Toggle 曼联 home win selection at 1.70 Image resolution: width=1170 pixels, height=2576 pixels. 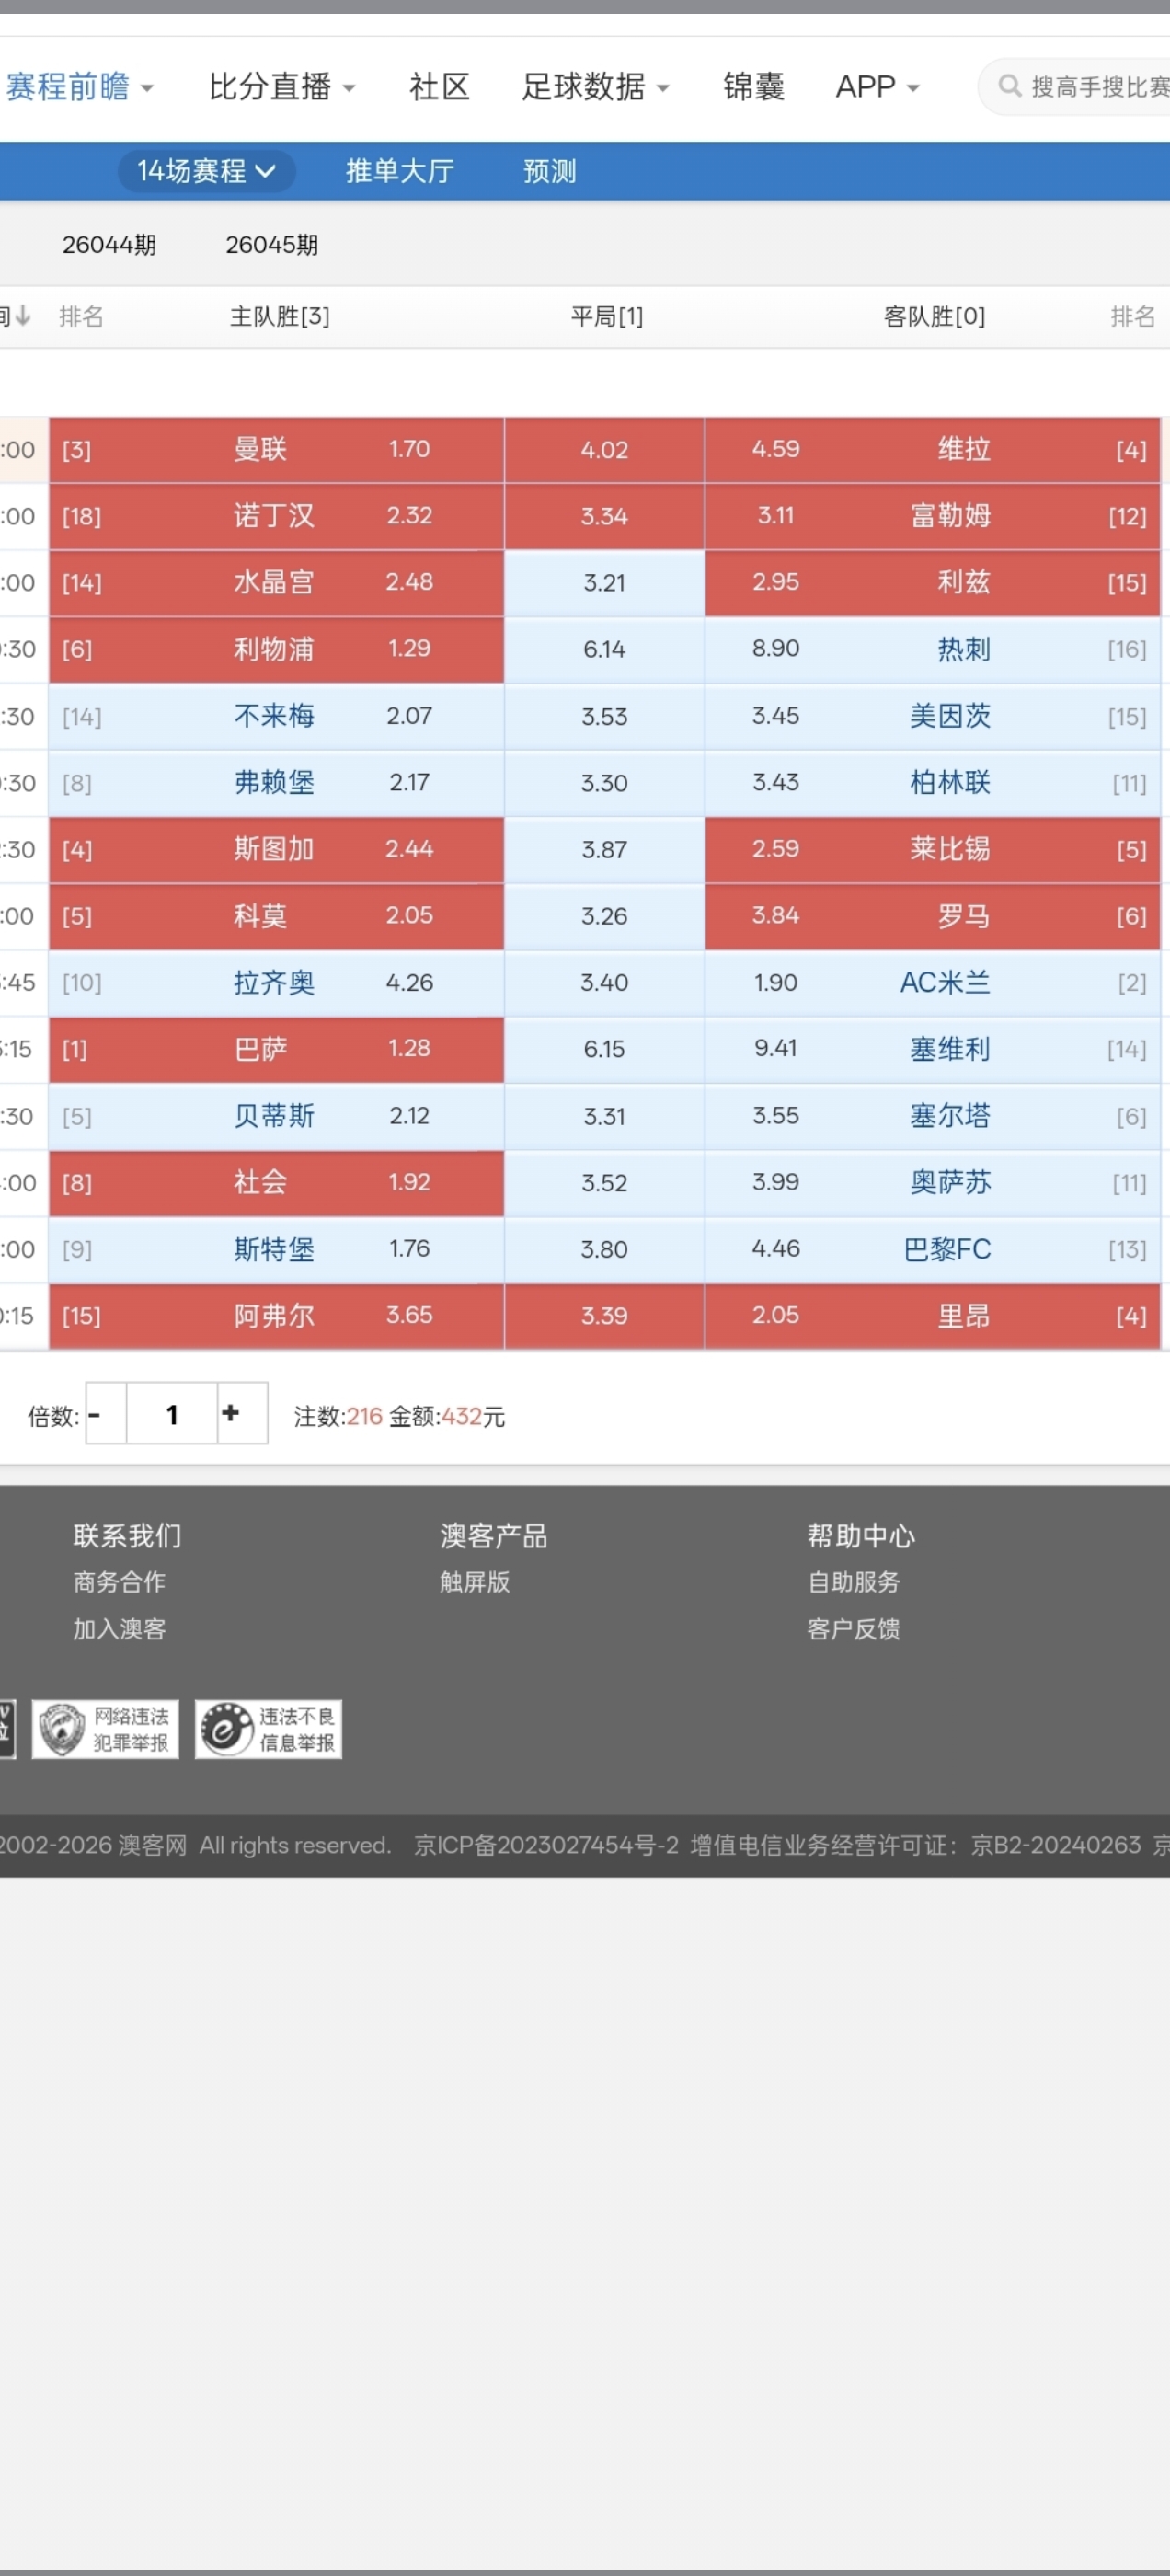276,450
